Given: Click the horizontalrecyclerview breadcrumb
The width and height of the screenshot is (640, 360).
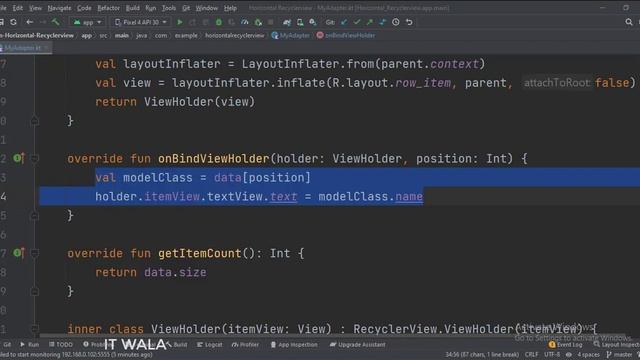Looking at the screenshot, I should pos(235,36).
